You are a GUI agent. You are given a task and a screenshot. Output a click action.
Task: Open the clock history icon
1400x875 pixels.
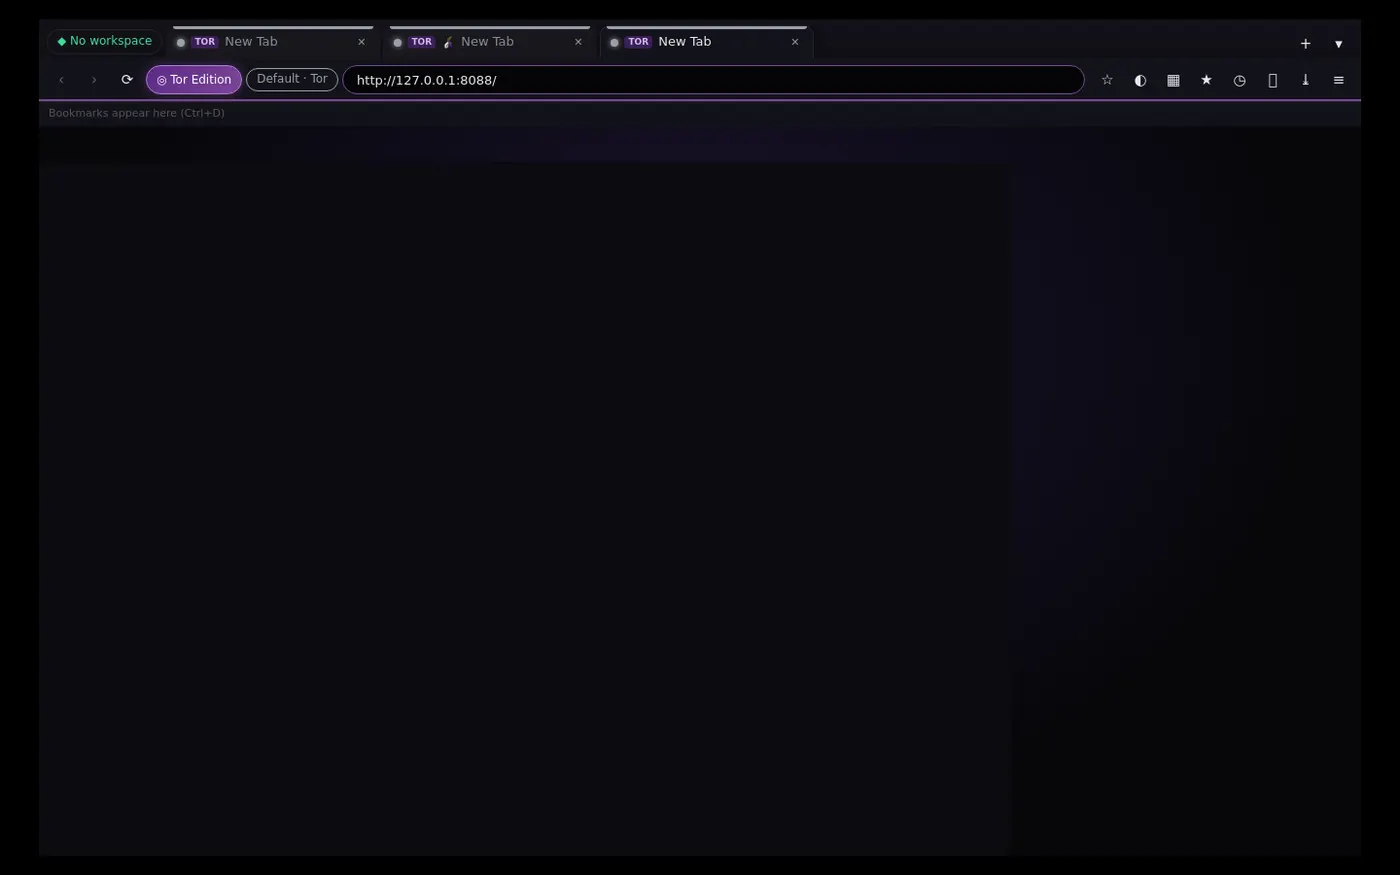coord(1239,80)
